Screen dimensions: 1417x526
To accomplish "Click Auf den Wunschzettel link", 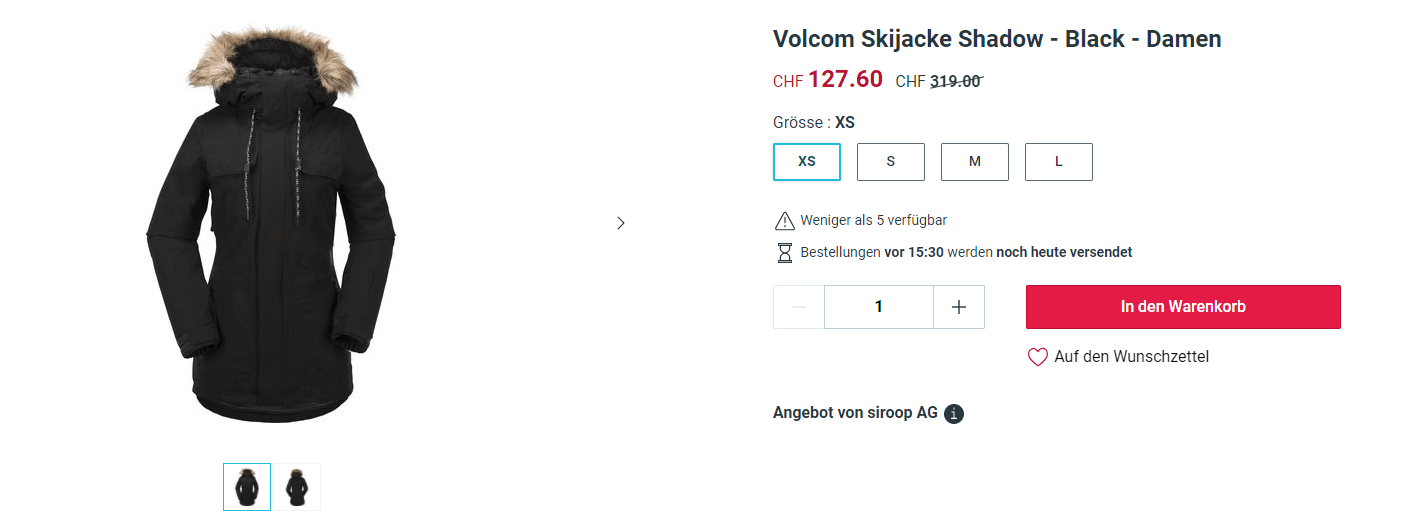I will 1131,357.
